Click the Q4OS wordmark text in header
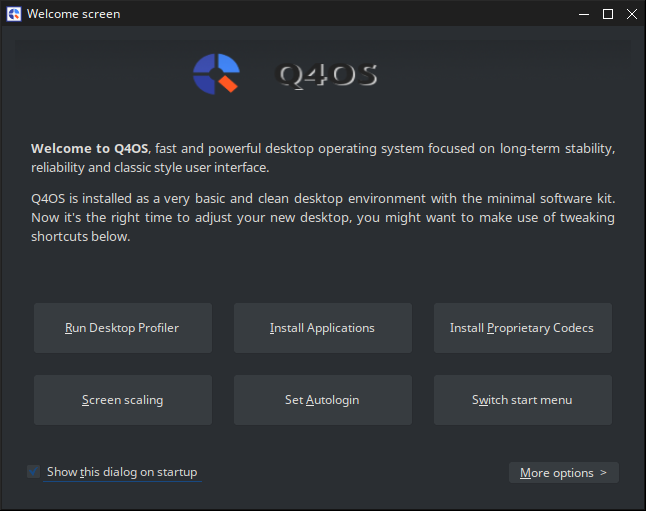The image size is (646, 511). coord(326,75)
